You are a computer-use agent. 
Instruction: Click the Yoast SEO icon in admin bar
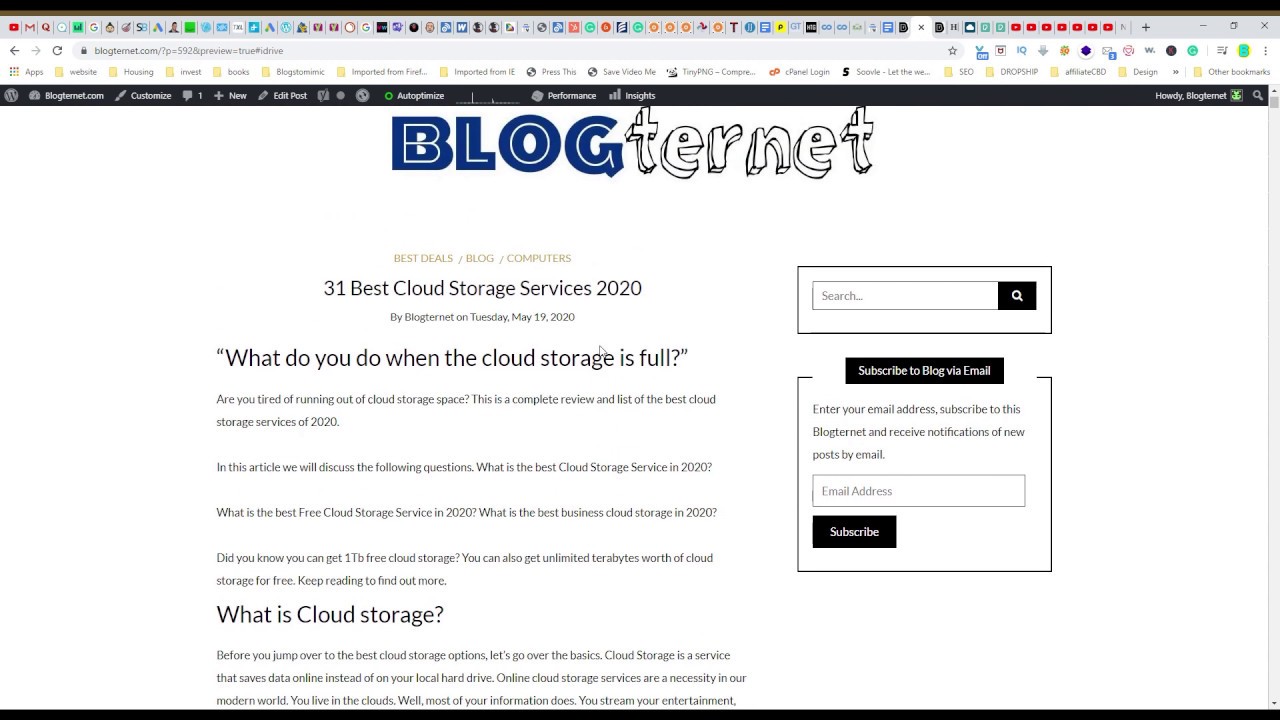click(323, 96)
